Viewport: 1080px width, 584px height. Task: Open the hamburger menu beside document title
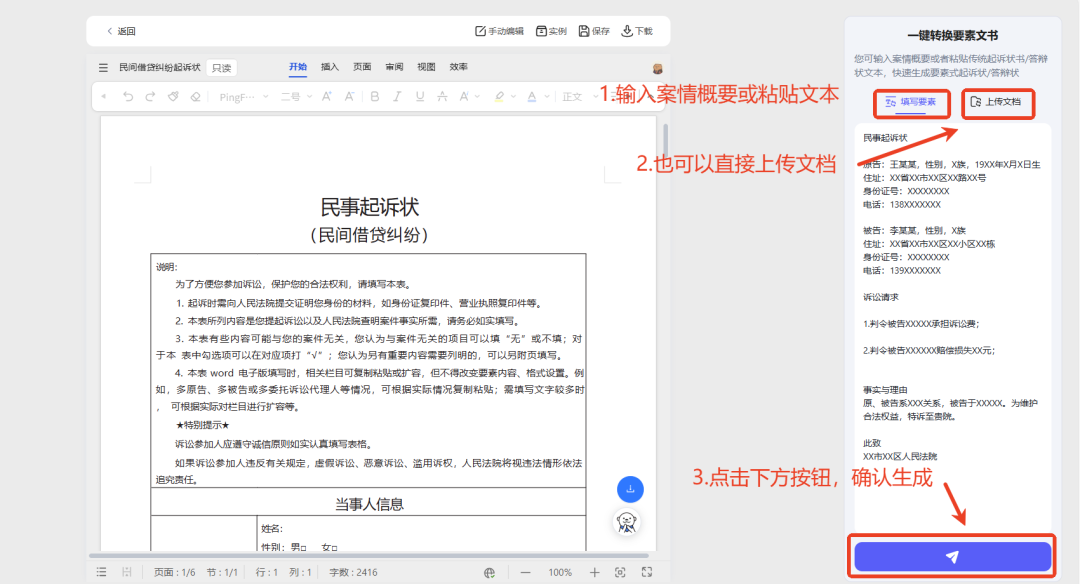pos(103,67)
